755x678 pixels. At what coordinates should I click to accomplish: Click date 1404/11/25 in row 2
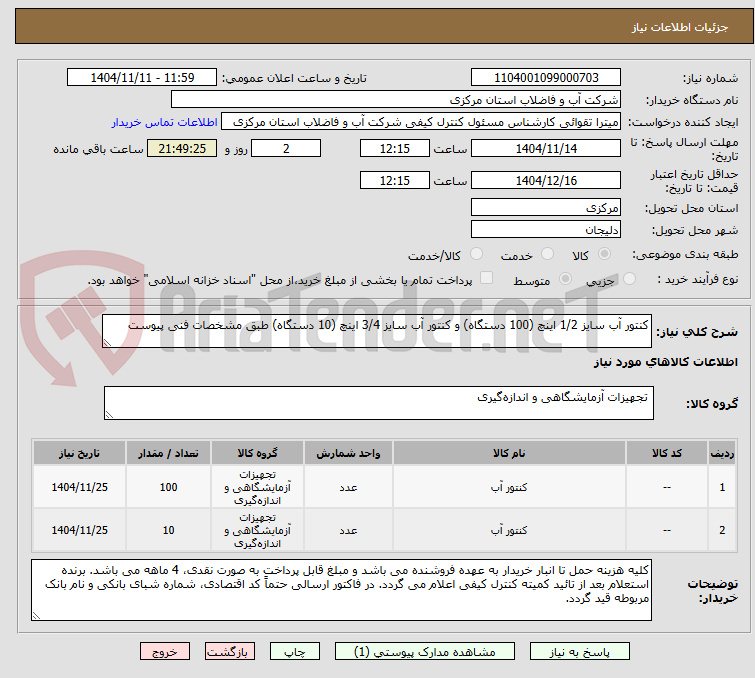(x=79, y=530)
